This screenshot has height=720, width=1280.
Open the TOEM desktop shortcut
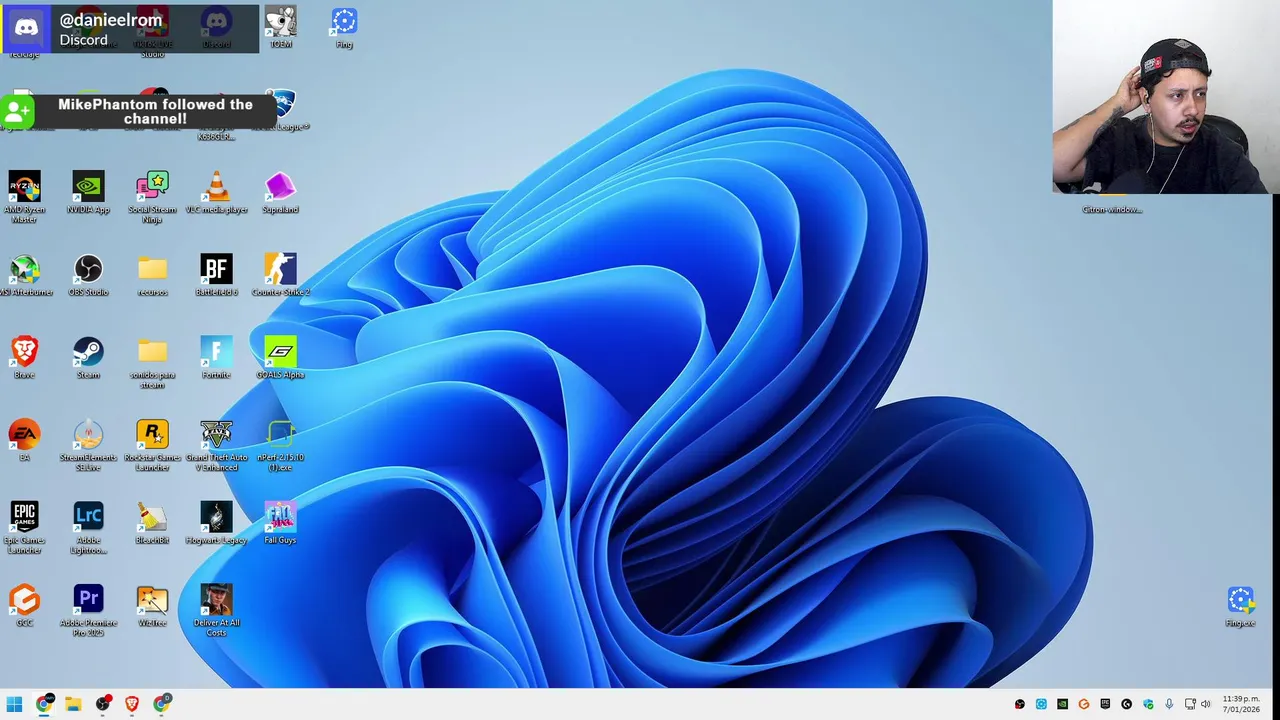281,27
